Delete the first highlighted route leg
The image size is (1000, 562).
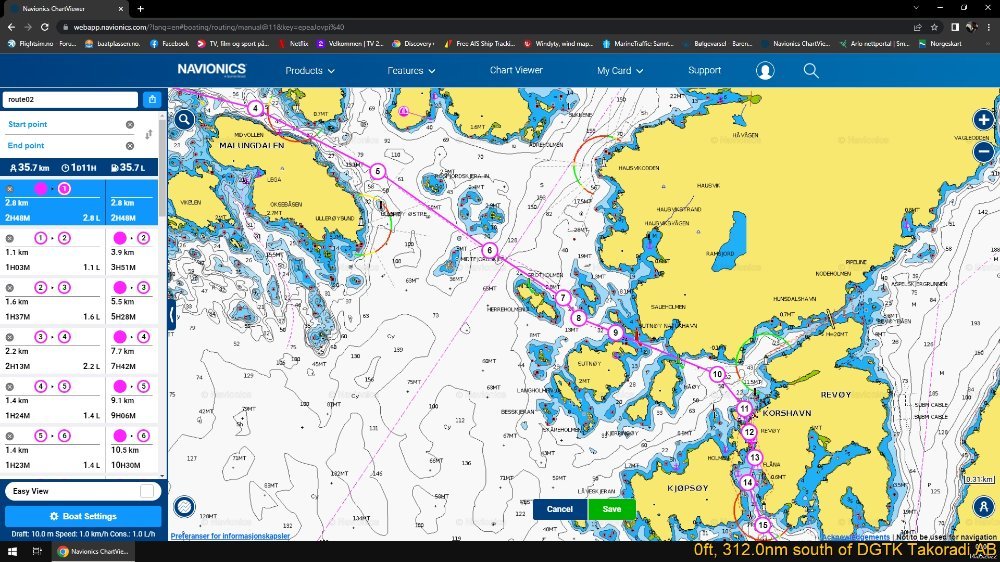point(10,189)
